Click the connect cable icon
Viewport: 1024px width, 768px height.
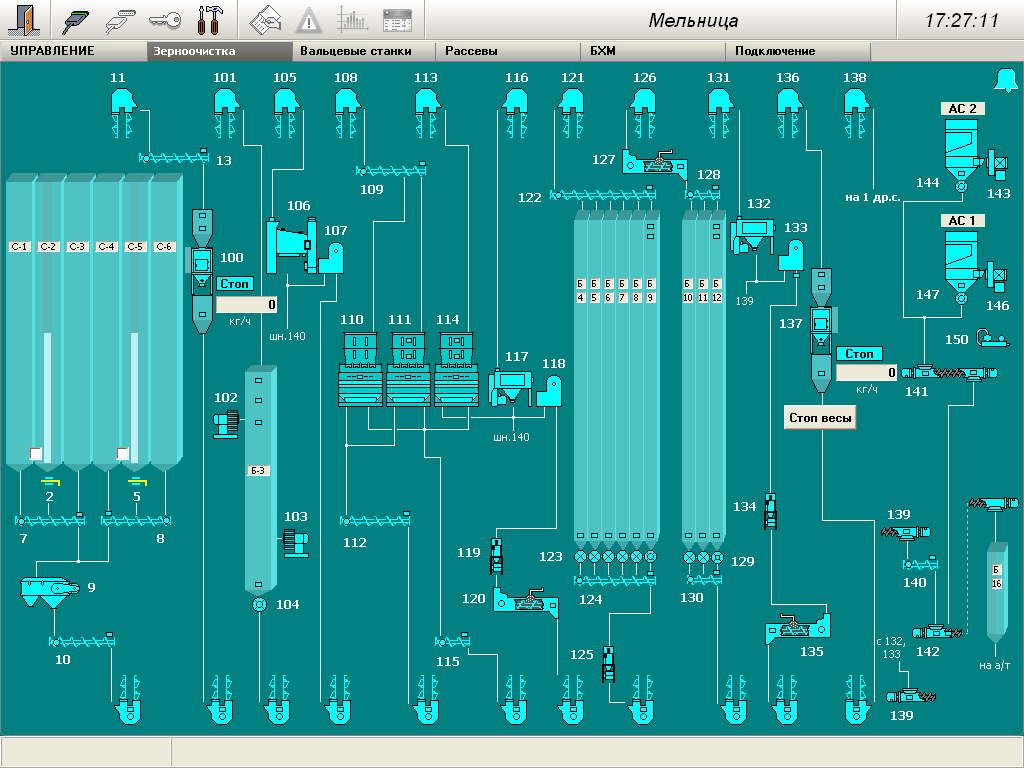point(76,20)
